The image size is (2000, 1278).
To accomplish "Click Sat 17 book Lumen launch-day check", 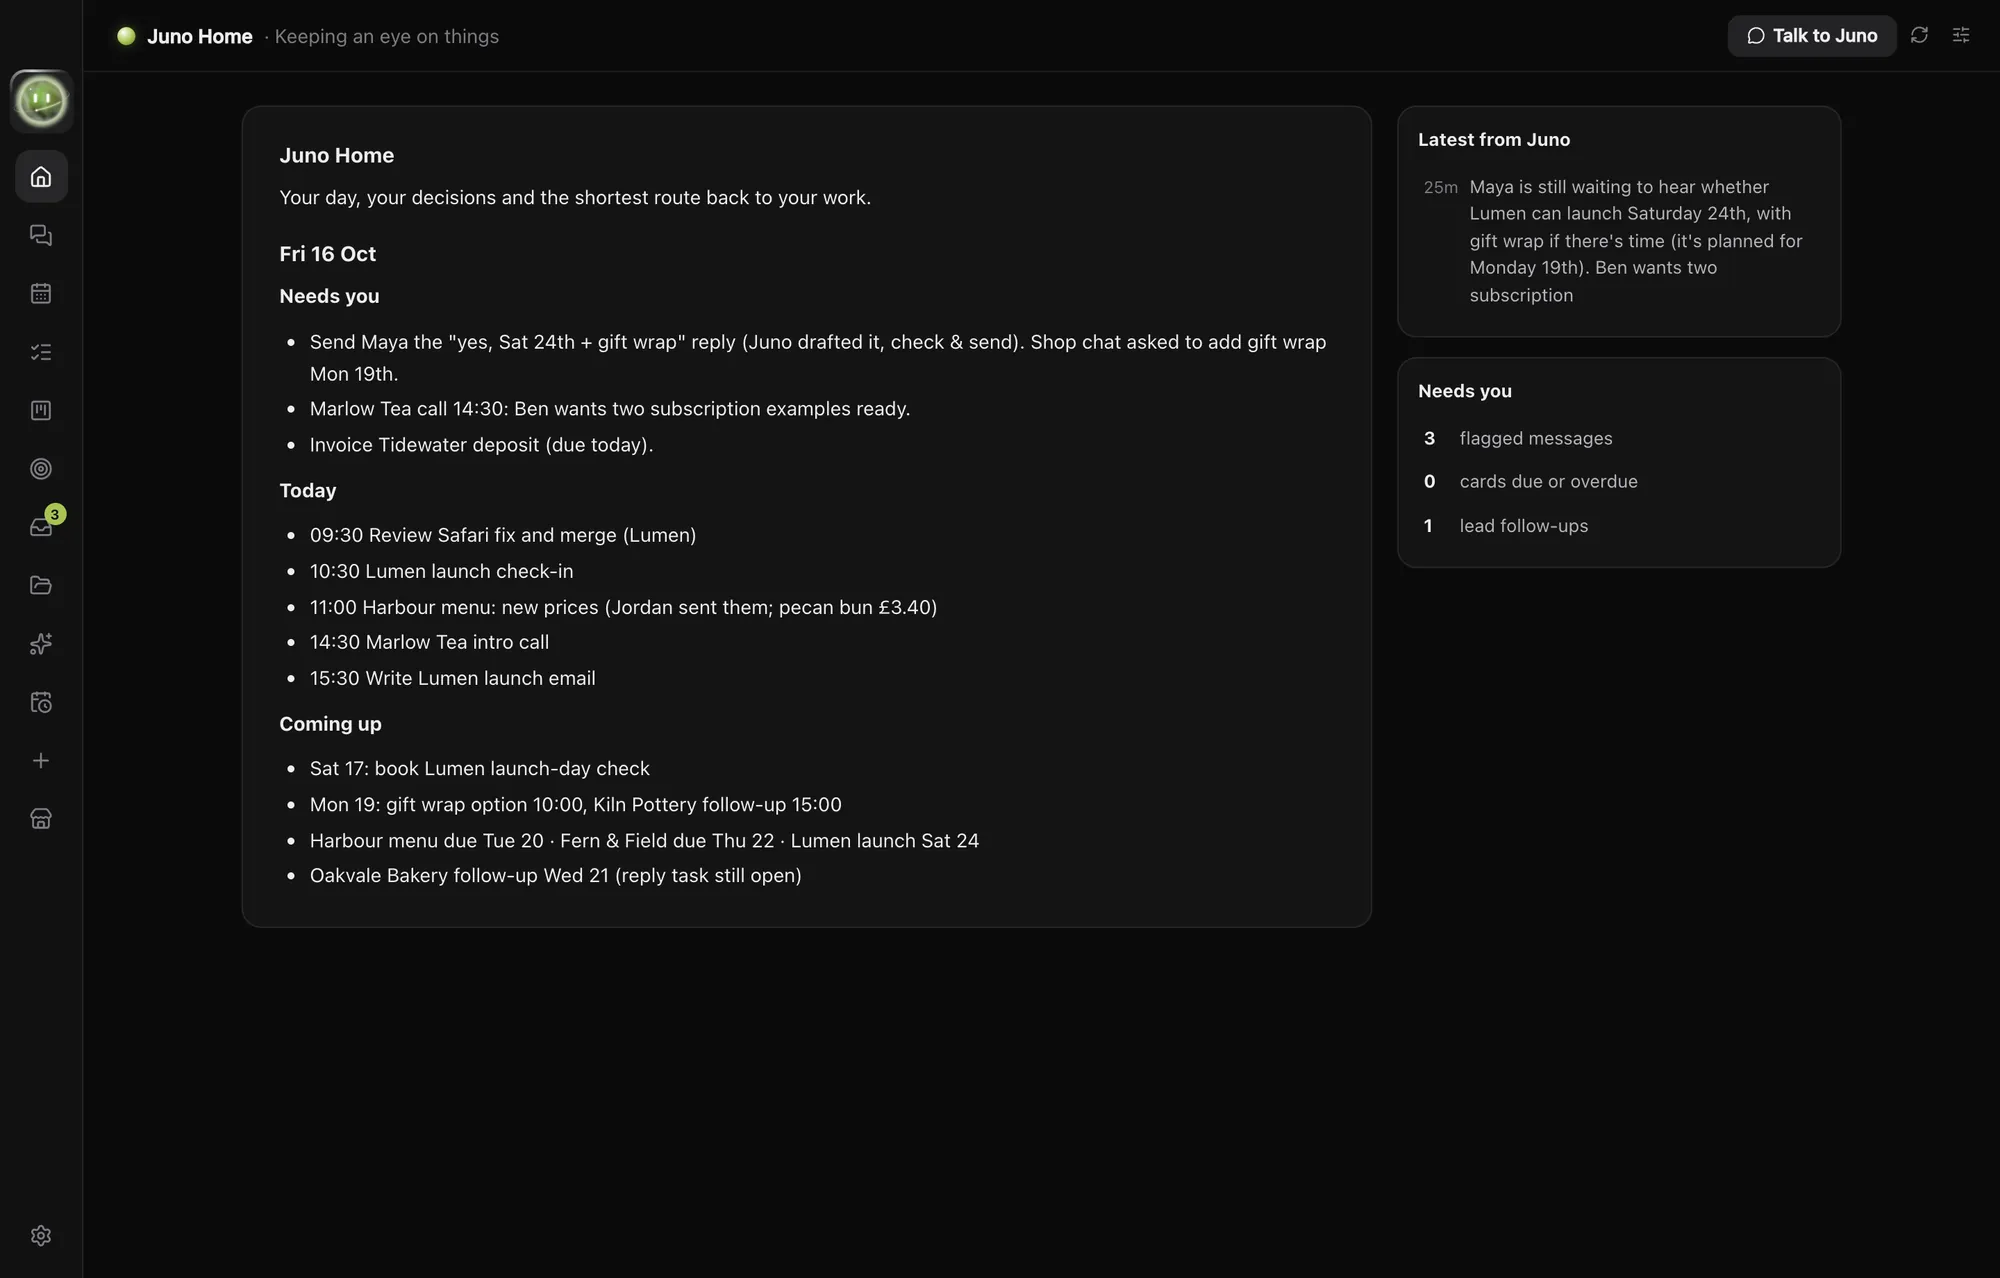I will click(479, 768).
